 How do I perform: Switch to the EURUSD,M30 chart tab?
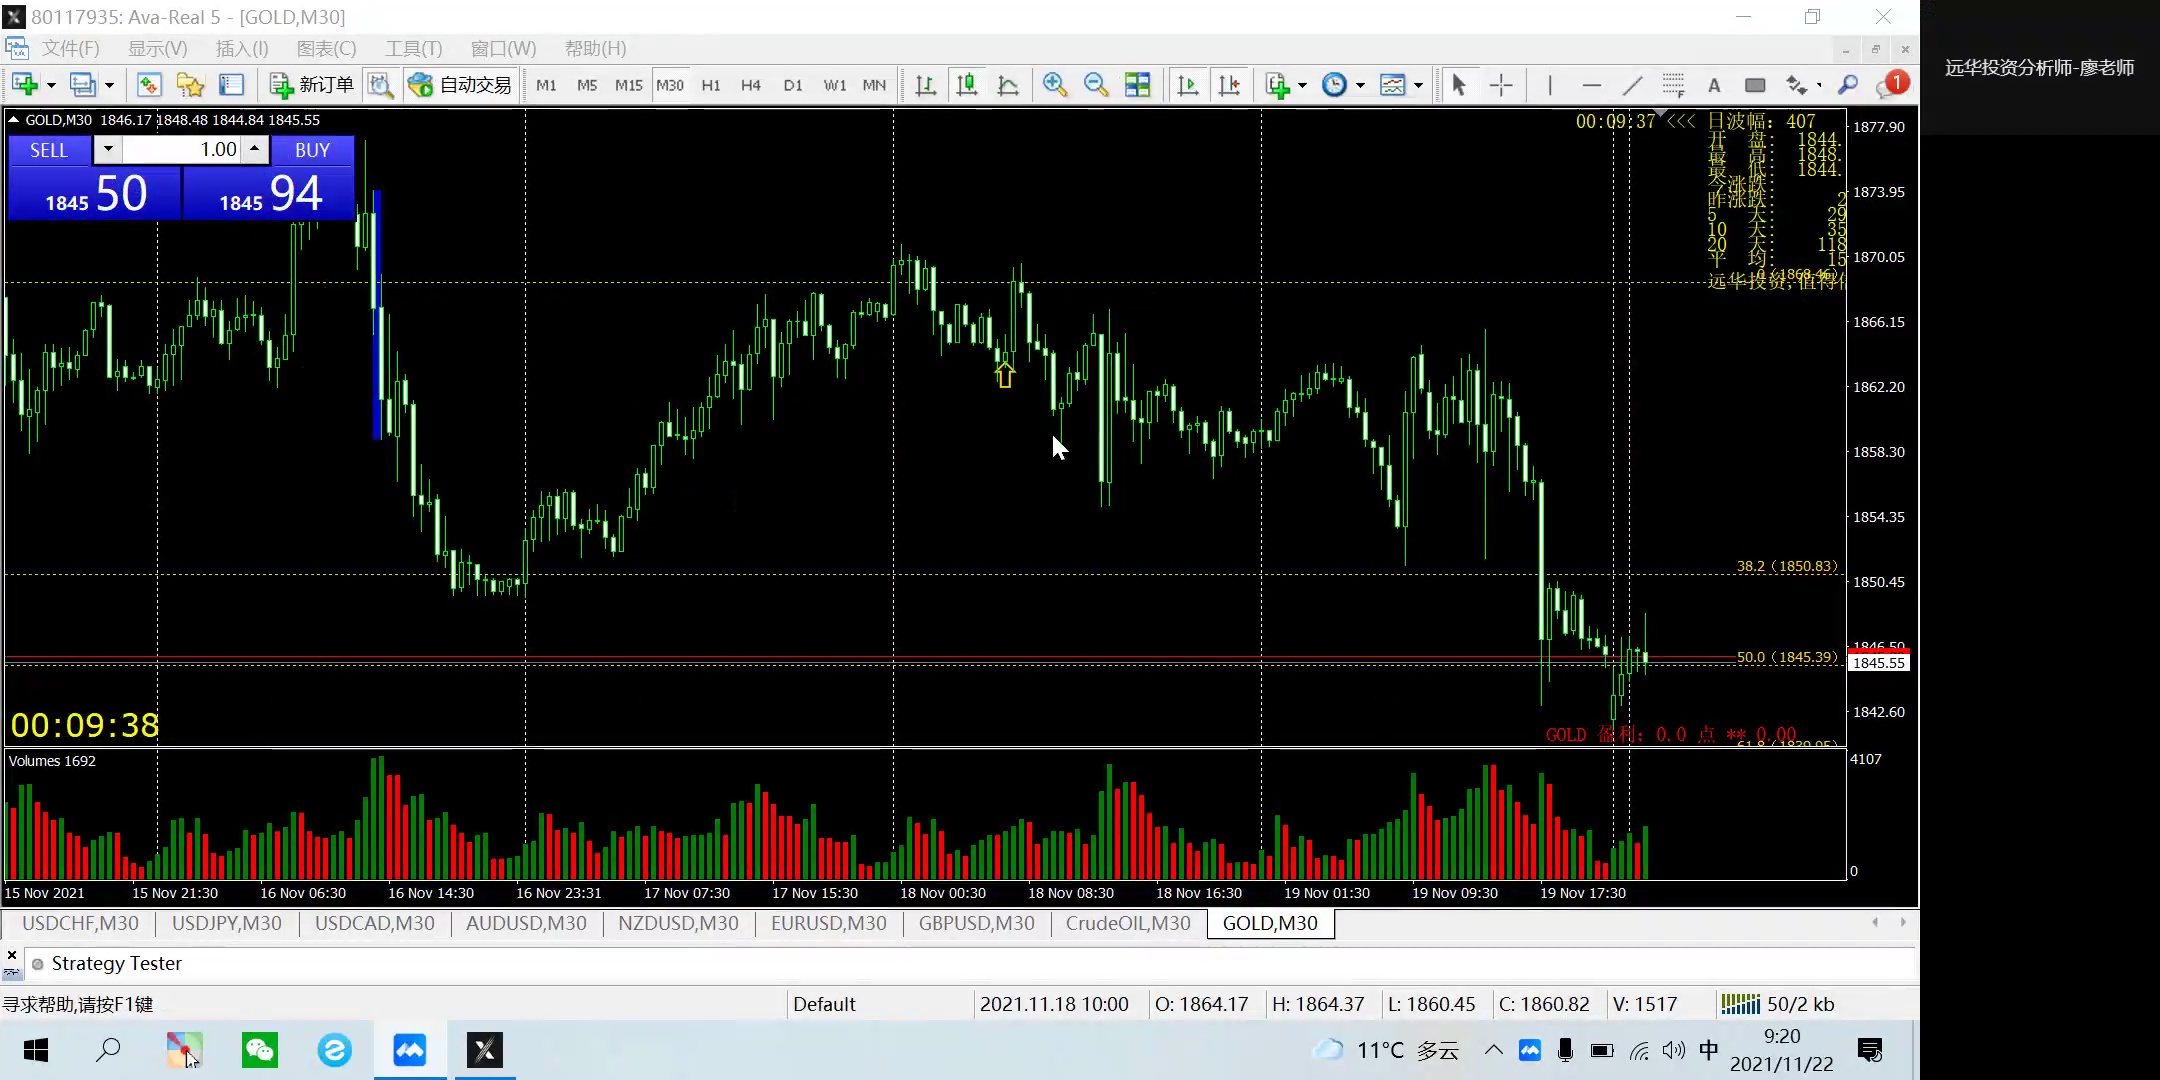pyautogui.click(x=828, y=923)
